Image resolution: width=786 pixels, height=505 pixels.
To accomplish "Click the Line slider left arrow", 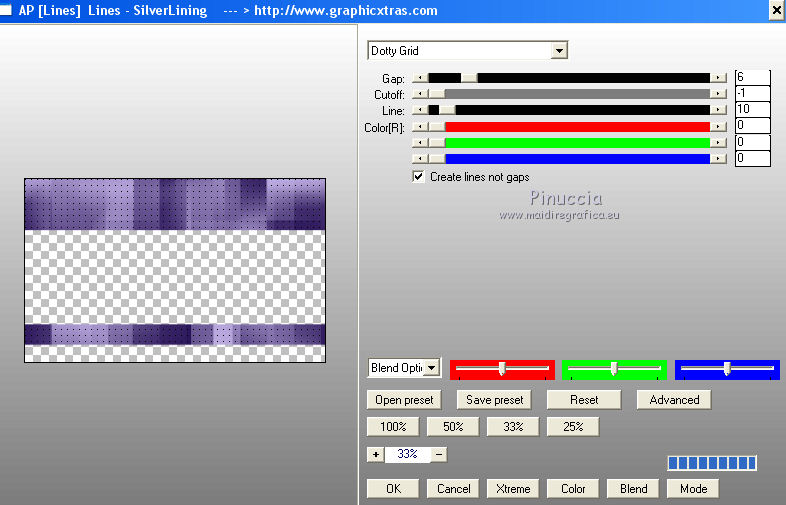I will coord(420,110).
